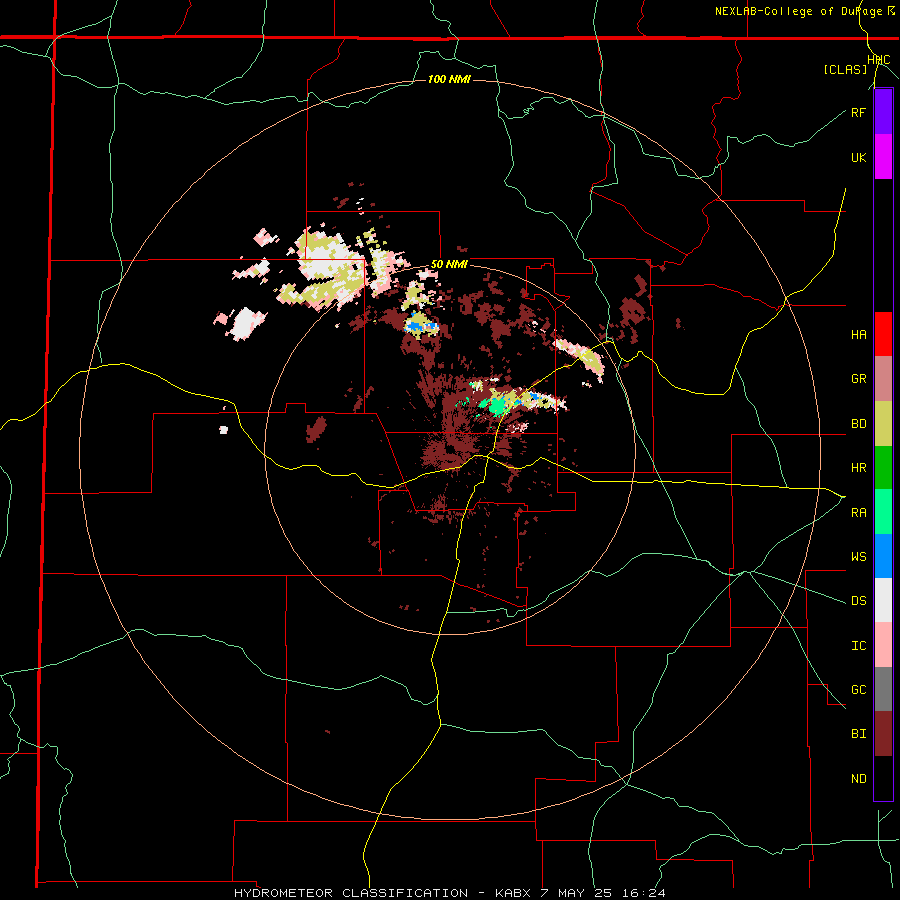Click the HR legend label

pyautogui.click(x=859, y=468)
